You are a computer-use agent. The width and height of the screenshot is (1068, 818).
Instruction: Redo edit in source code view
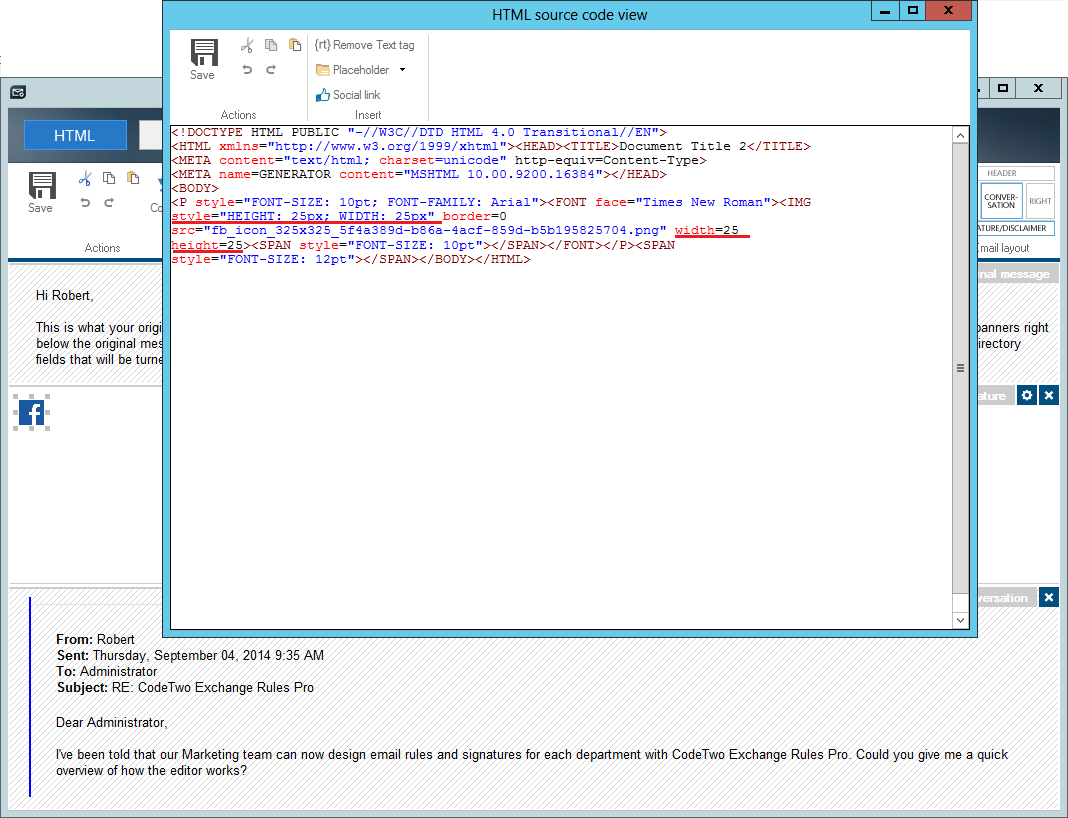(271, 70)
